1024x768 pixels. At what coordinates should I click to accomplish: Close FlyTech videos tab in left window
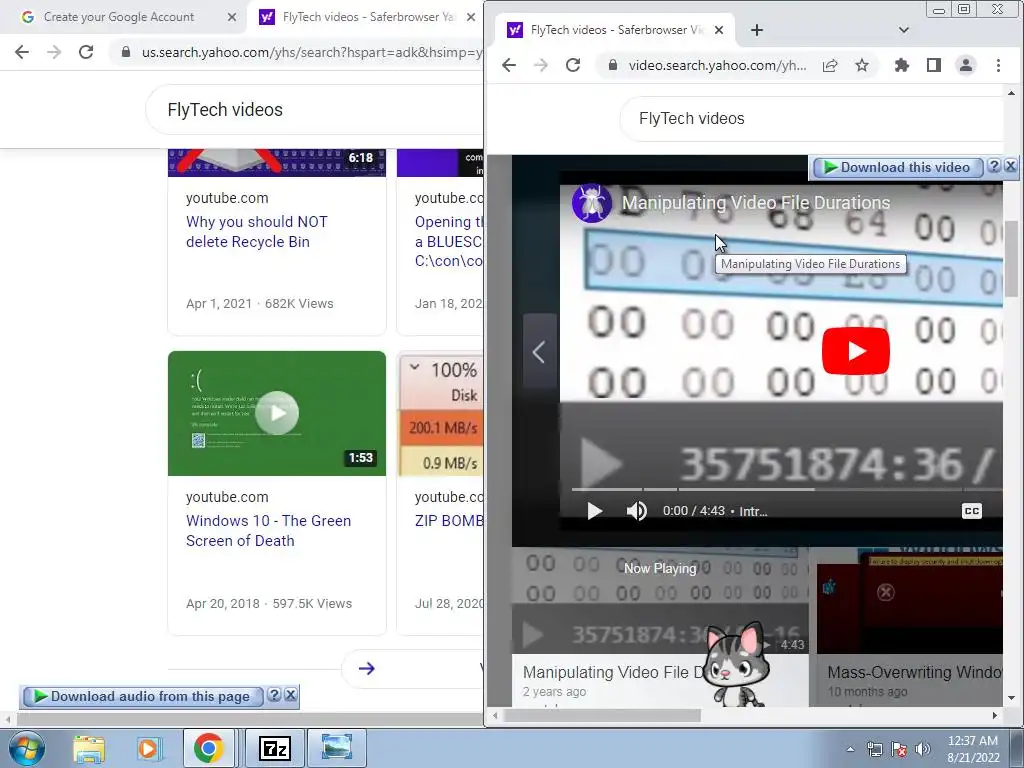[471, 17]
